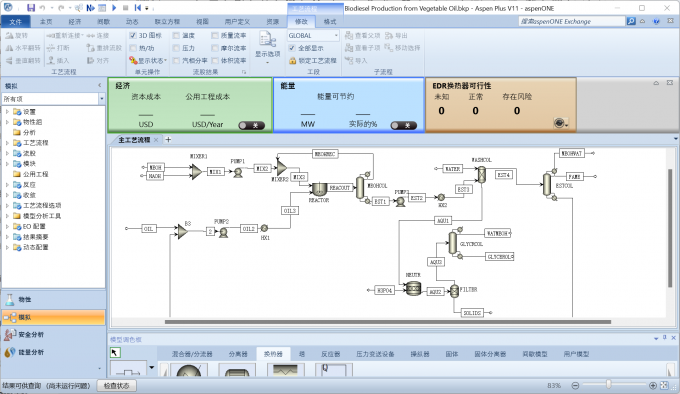Expand the 结果摘要 tree node
This screenshot has width=680, height=394.
coord(7,237)
